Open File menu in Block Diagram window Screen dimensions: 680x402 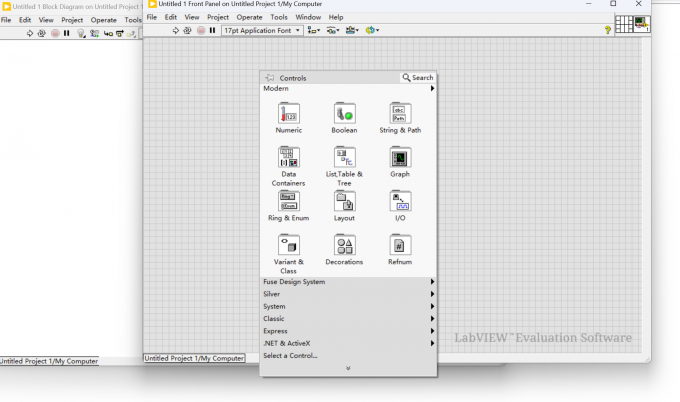click(x=6, y=20)
